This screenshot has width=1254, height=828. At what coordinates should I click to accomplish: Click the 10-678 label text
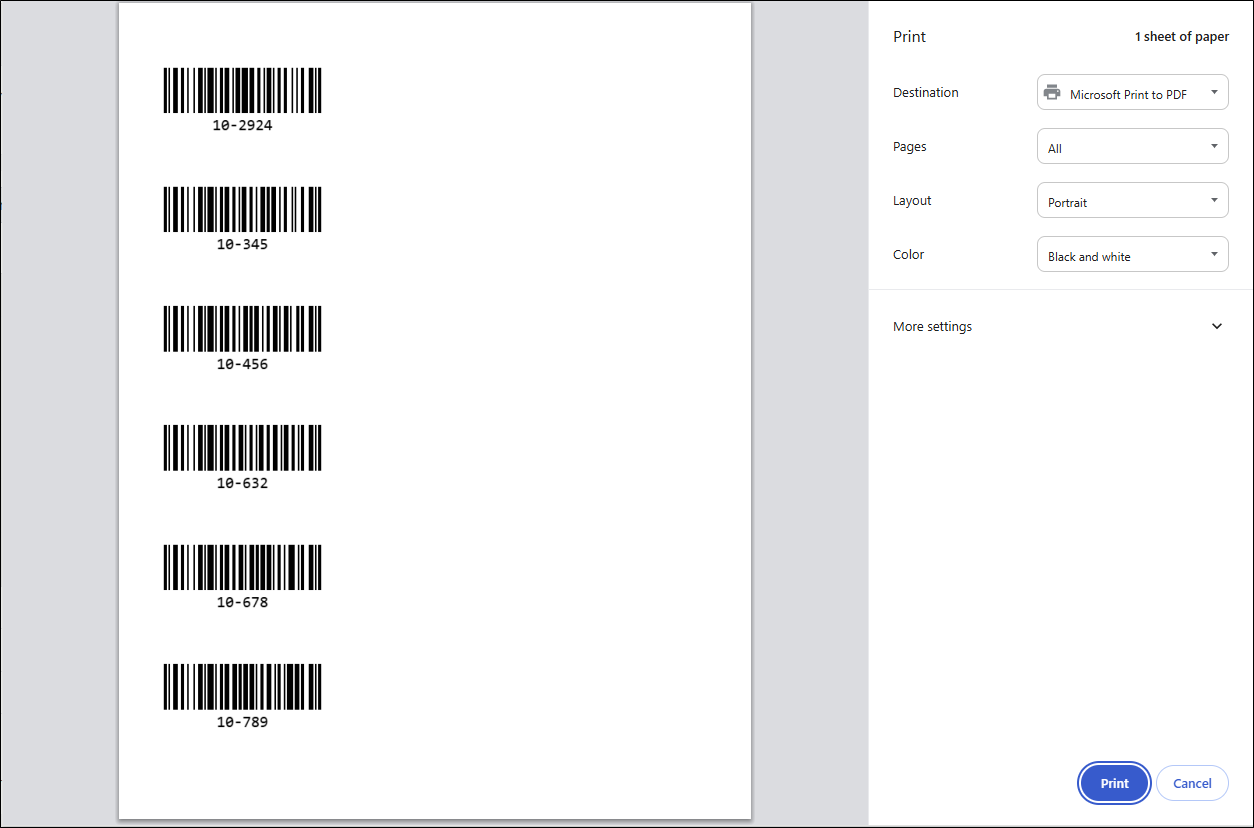[242, 602]
